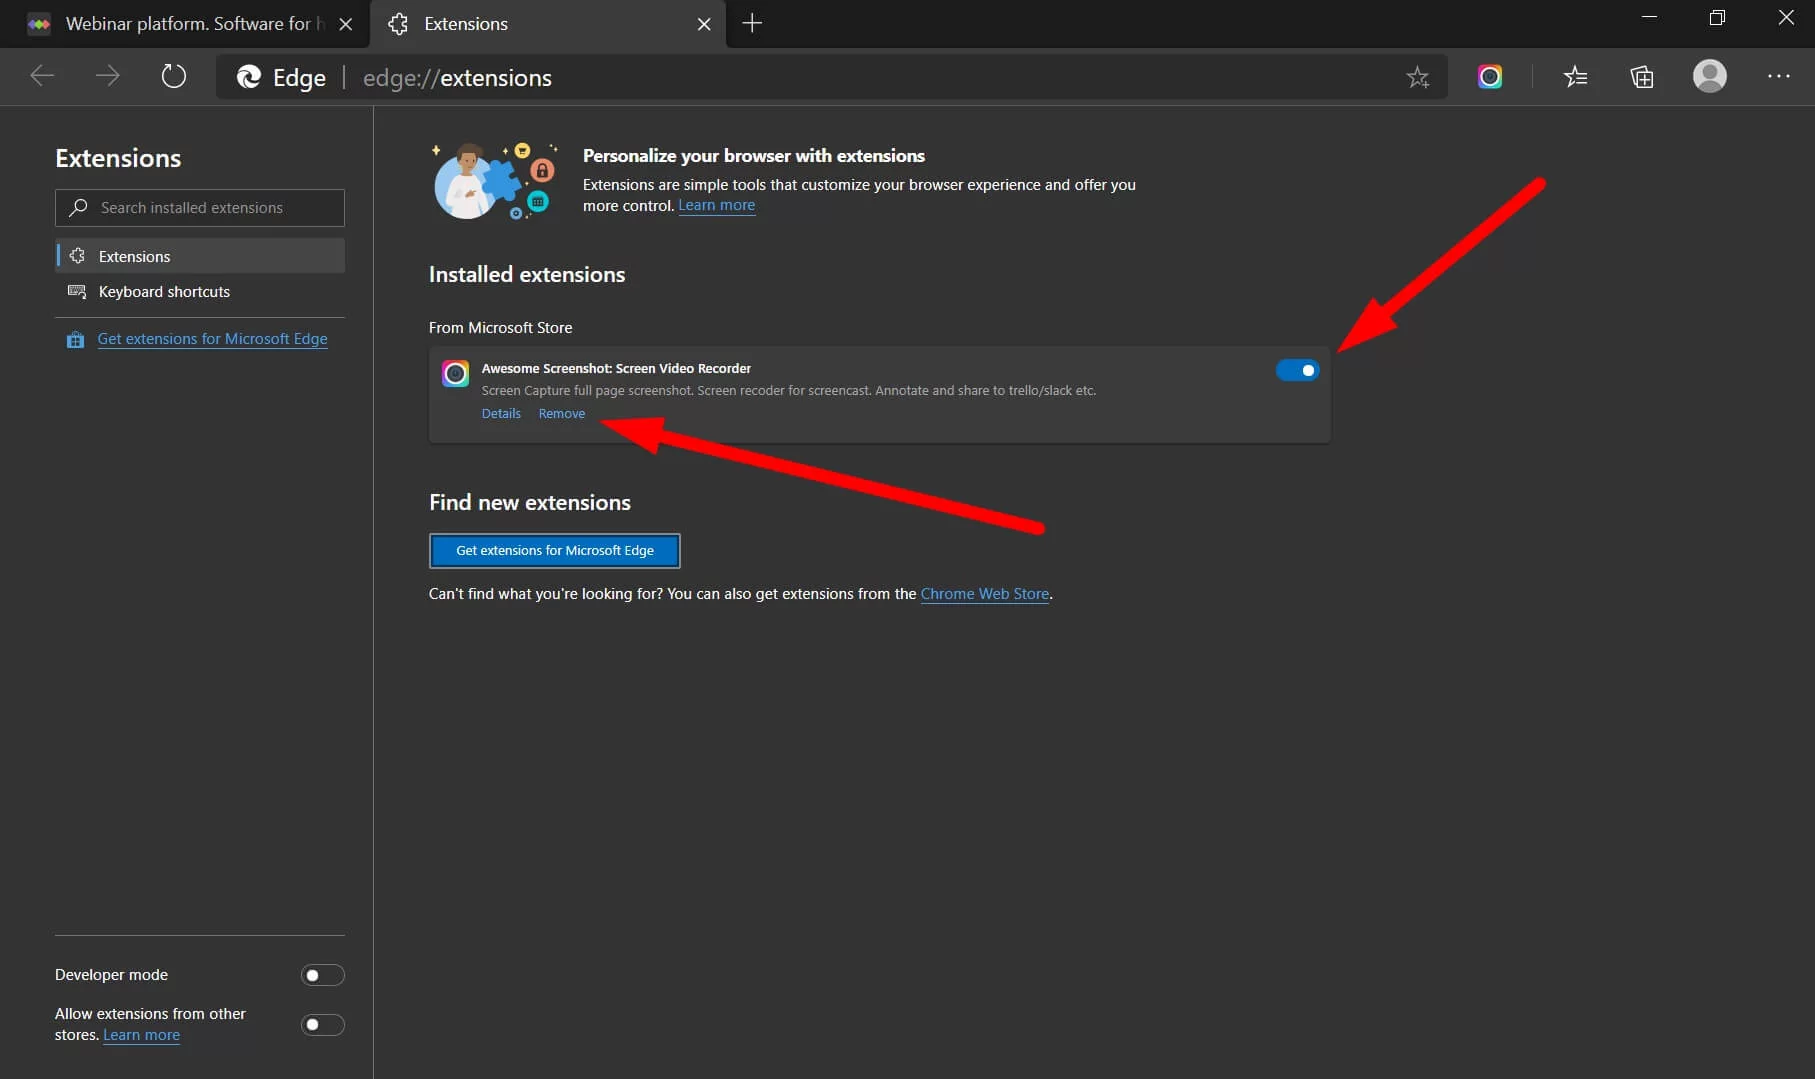Open the browser profile avatar
This screenshot has width=1815, height=1079.
click(1710, 77)
